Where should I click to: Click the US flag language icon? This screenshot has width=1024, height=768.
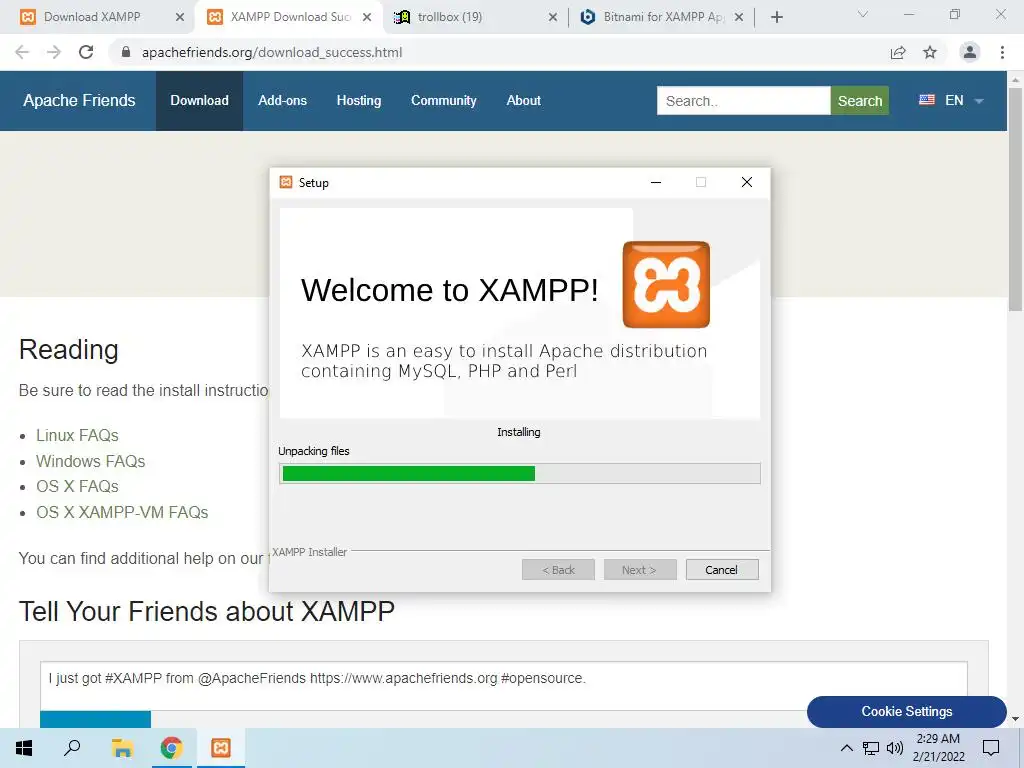[926, 100]
